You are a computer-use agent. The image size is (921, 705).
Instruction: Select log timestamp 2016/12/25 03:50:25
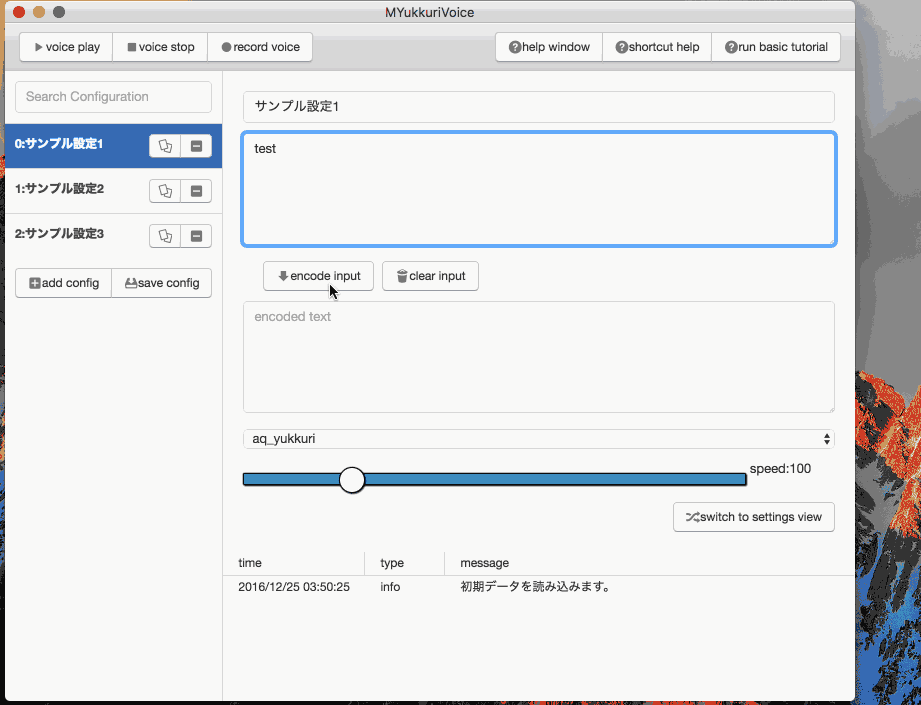(294, 587)
